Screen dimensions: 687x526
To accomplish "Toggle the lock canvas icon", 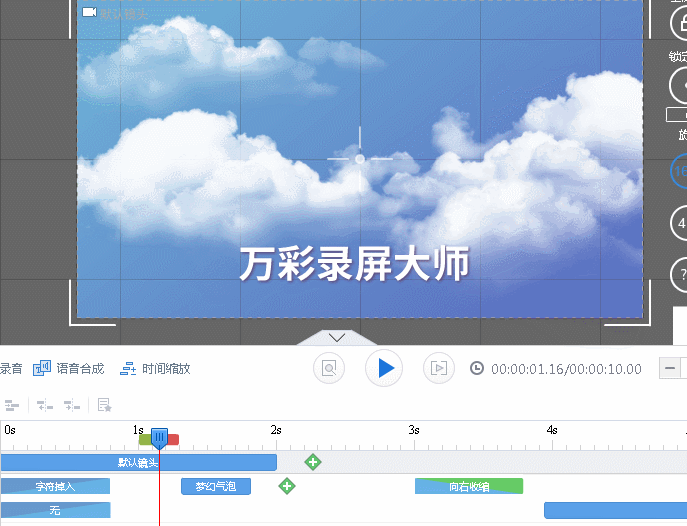I will pyautogui.click(x=680, y=23).
